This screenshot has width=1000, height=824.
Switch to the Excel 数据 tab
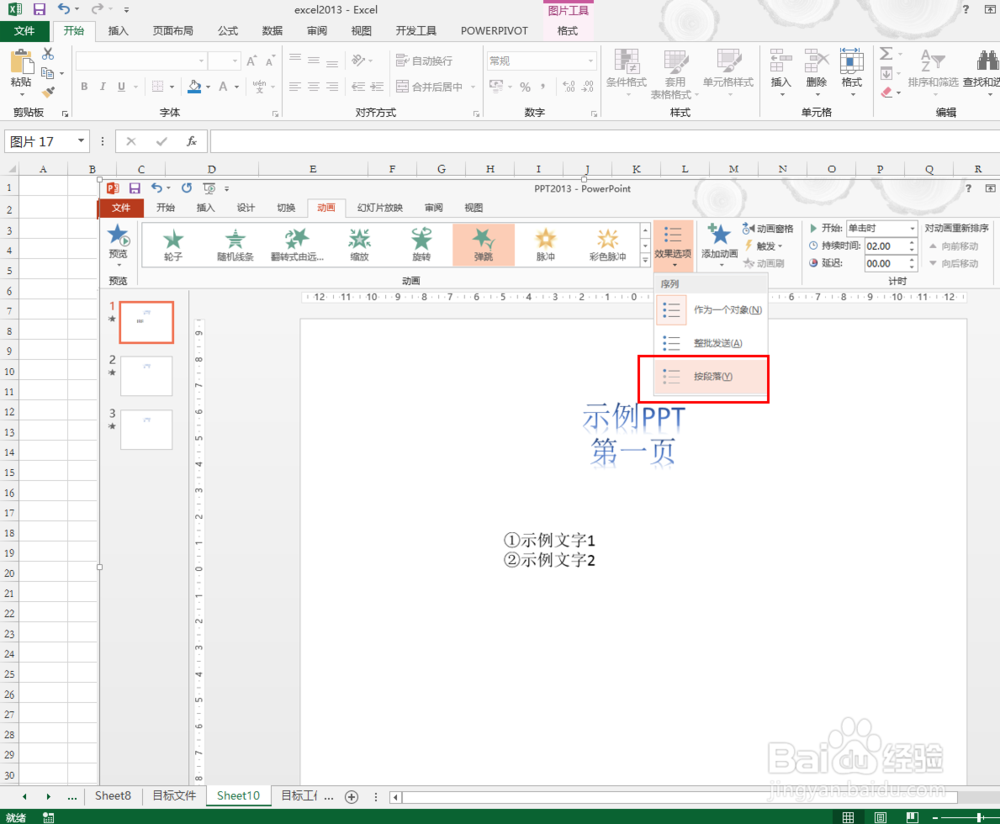click(x=272, y=31)
